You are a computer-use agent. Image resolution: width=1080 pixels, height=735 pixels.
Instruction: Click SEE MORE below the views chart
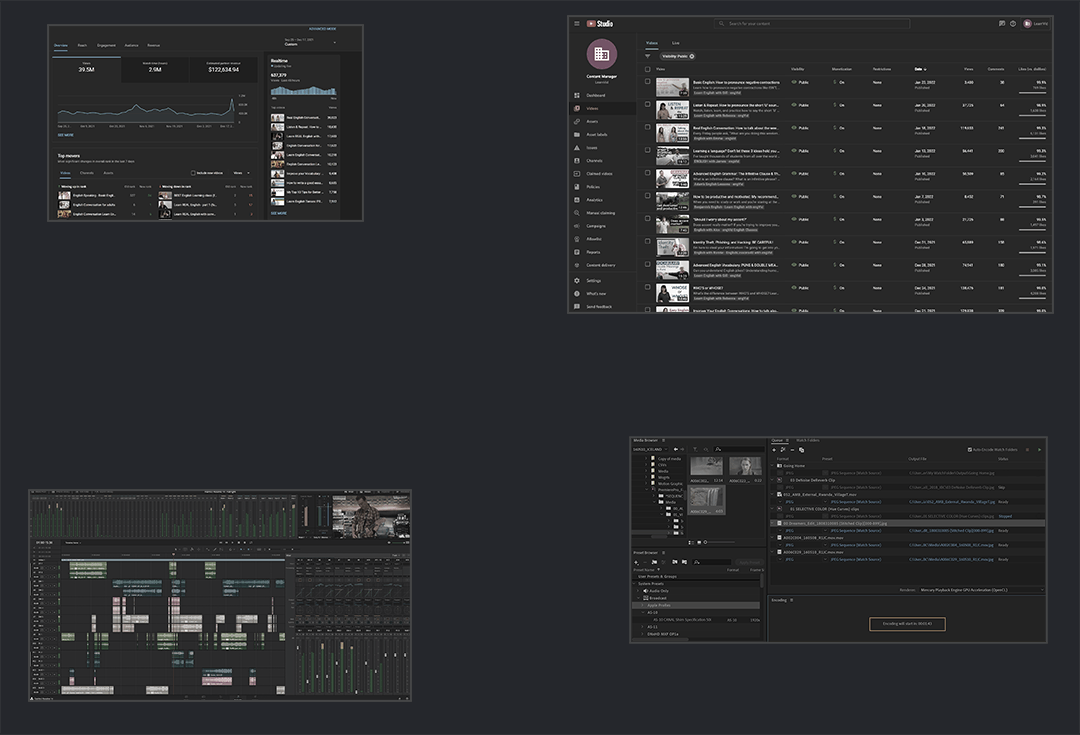65,134
